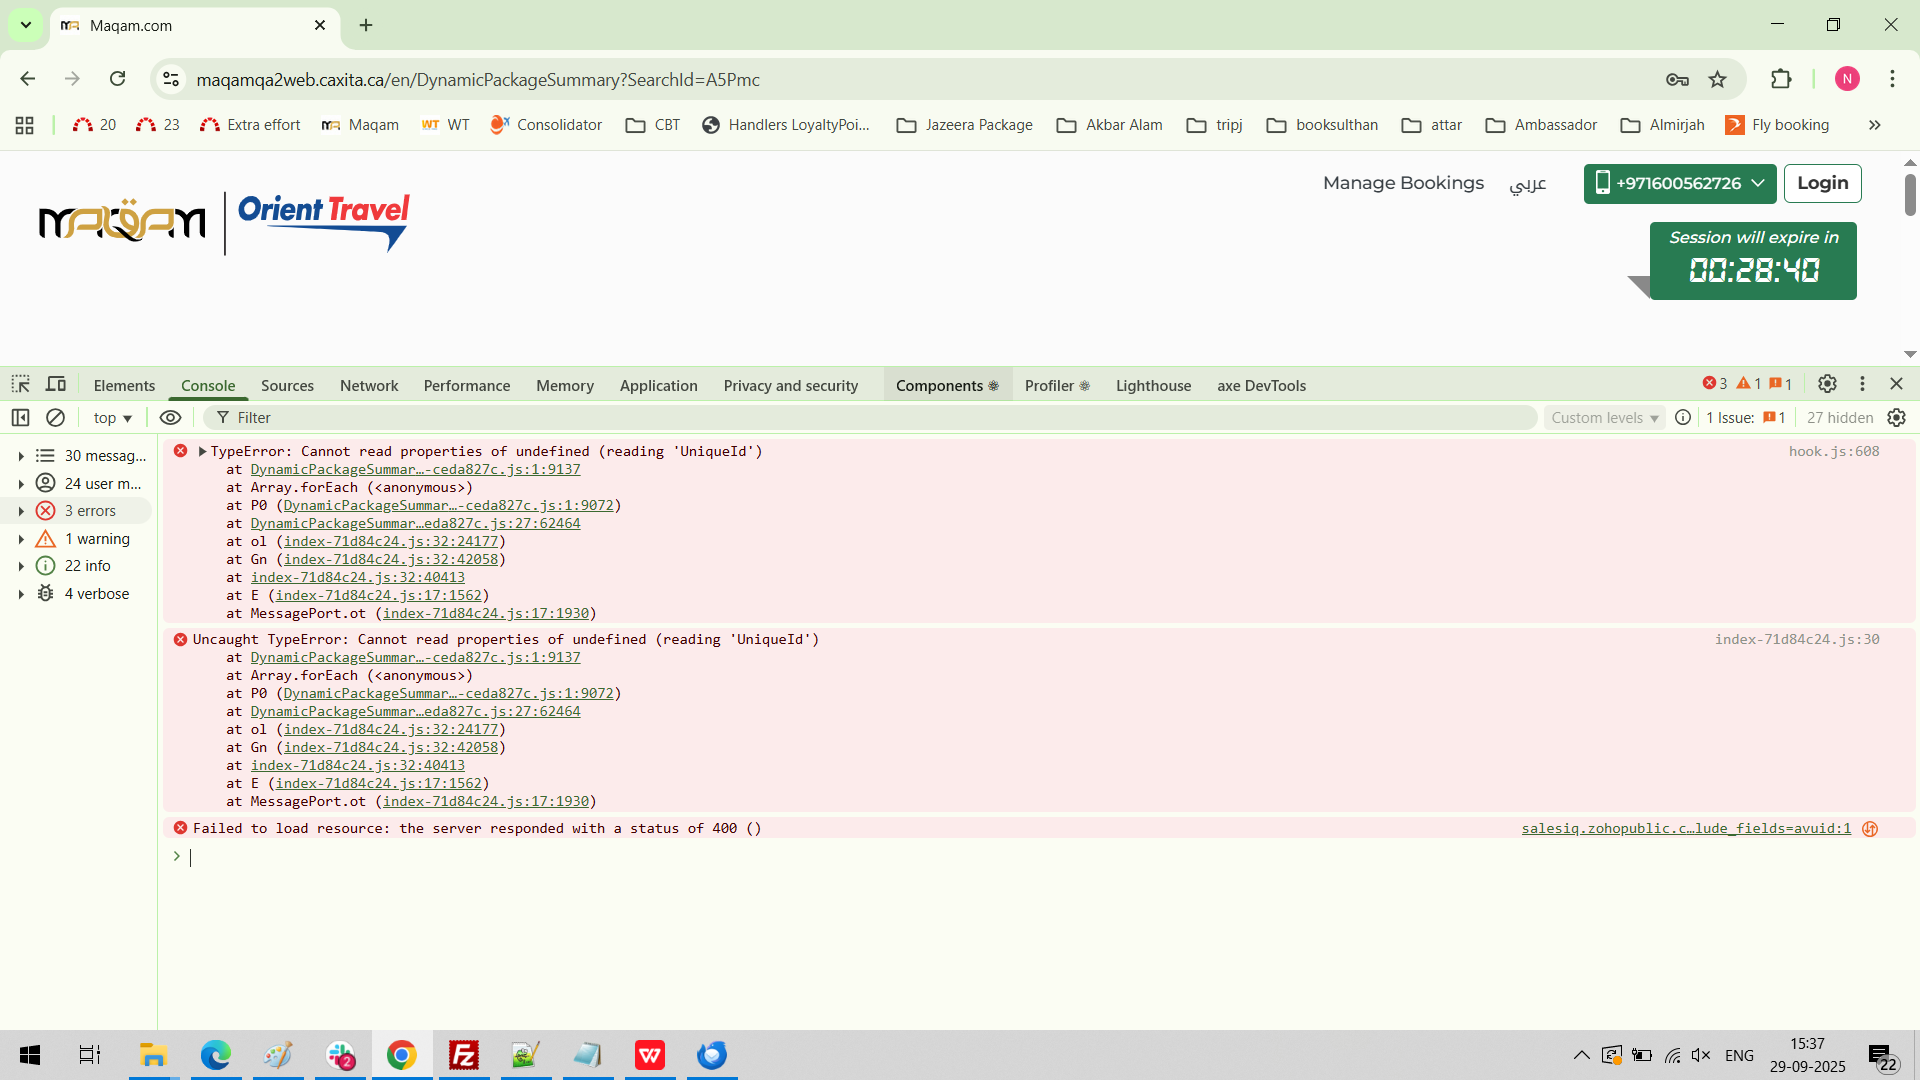Bookmark this page with the star icon

point(1717,79)
